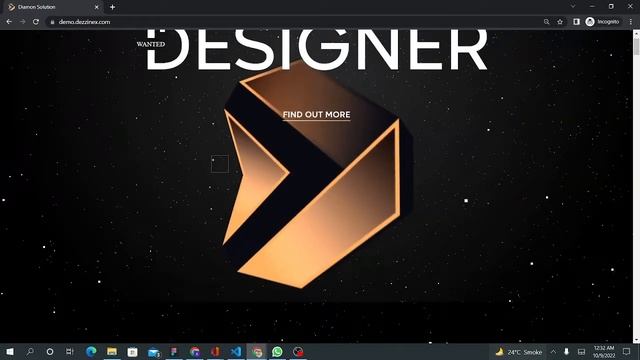
Task: Switch to the active Chrome incognito window in taskbar
Action: click(257, 351)
